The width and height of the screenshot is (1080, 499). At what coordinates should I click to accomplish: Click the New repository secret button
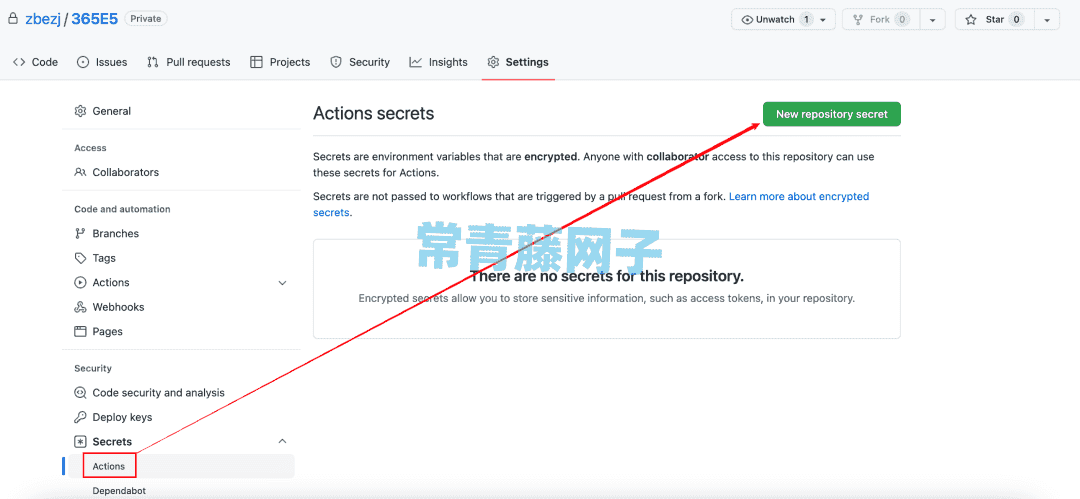tap(831, 114)
